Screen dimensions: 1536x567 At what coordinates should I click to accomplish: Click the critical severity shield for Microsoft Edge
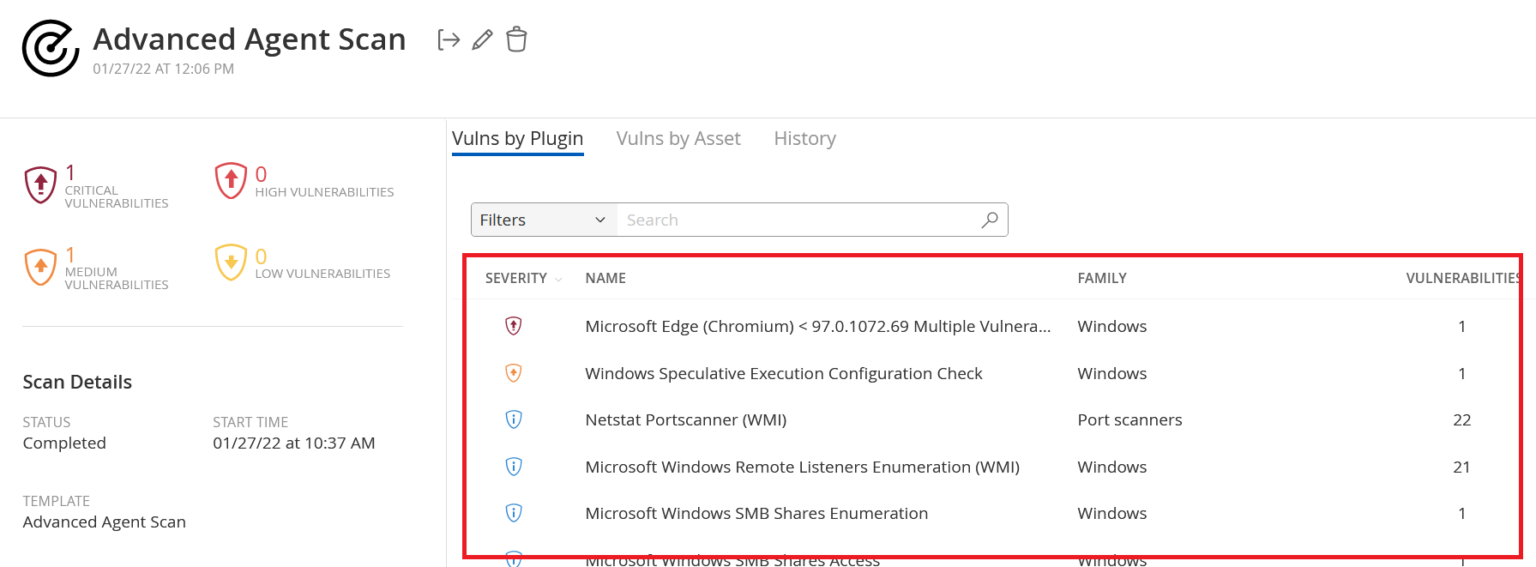tap(514, 326)
